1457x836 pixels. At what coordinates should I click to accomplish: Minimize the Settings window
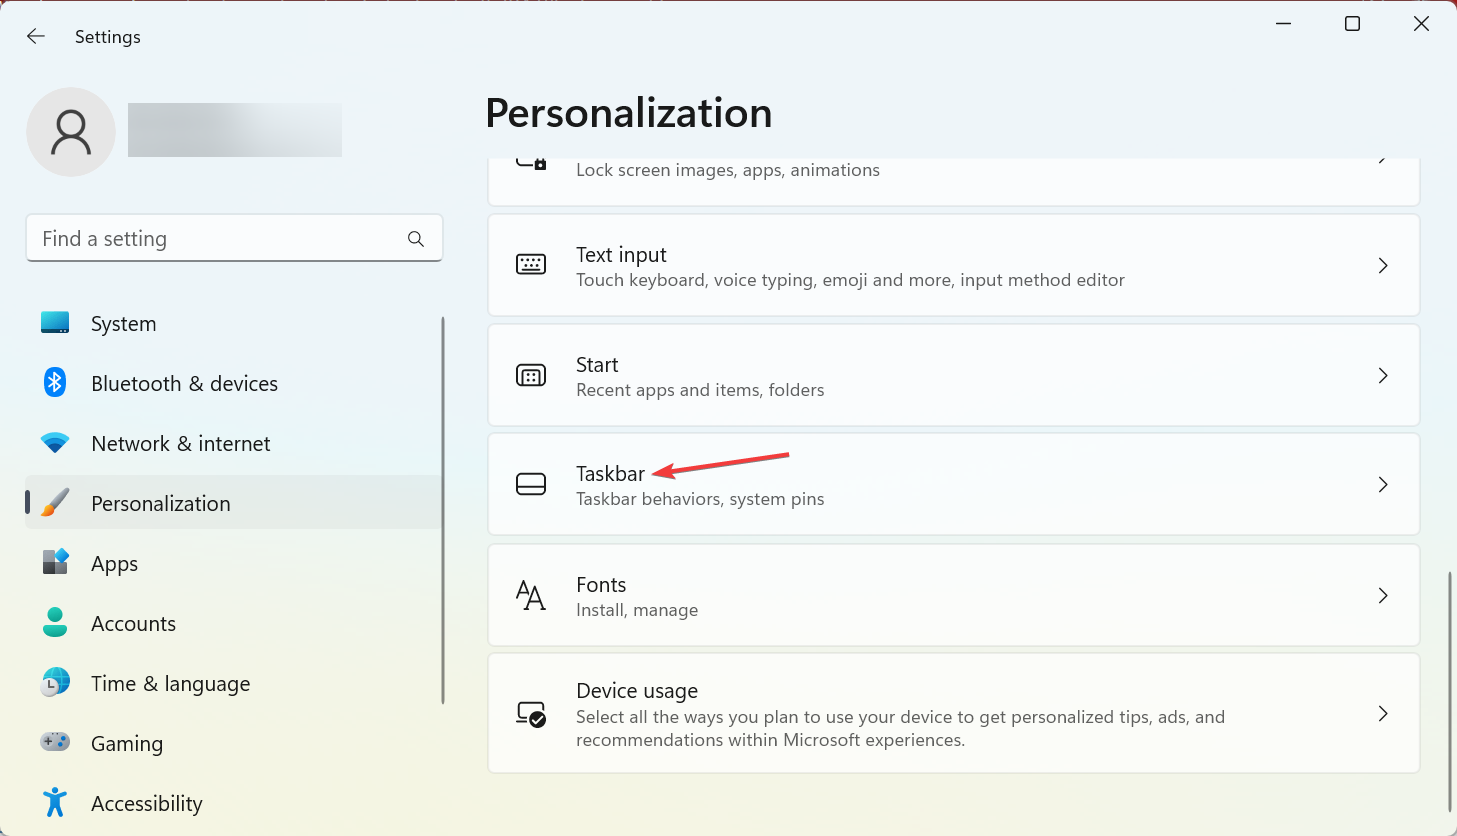1284,24
